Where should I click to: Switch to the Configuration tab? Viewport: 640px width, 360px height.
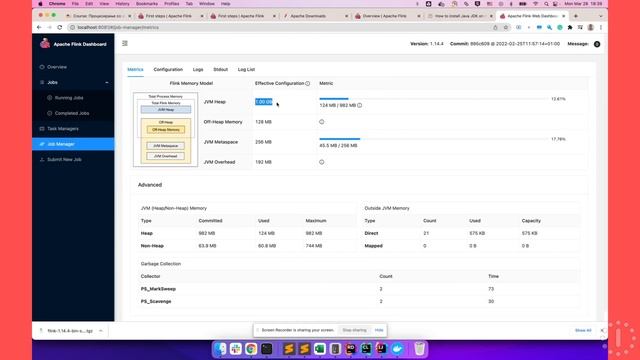tap(168, 69)
